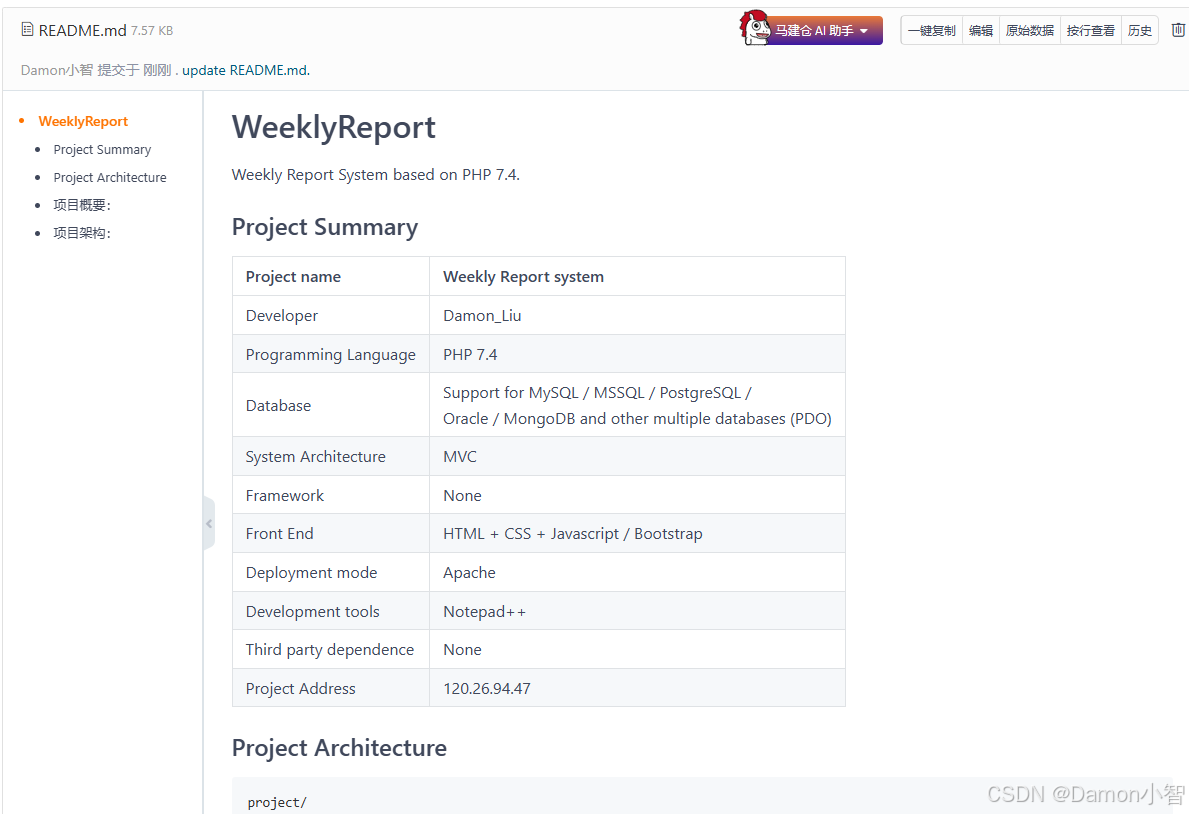The height and width of the screenshot is (814, 1189).
Task: Click the 'System Architecture' cell
Action: pyautogui.click(x=331, y=457)
